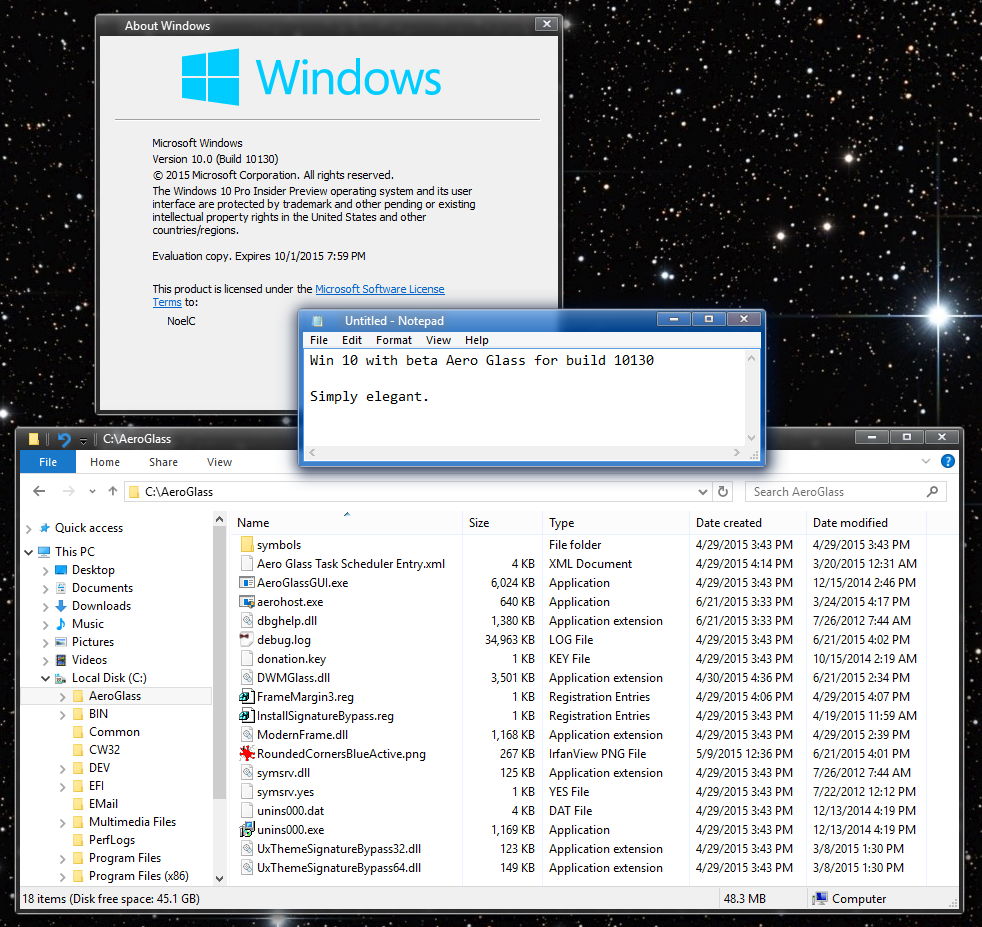Click the aerohost.exe file icon
982x927 pixels.
(247, 602)
